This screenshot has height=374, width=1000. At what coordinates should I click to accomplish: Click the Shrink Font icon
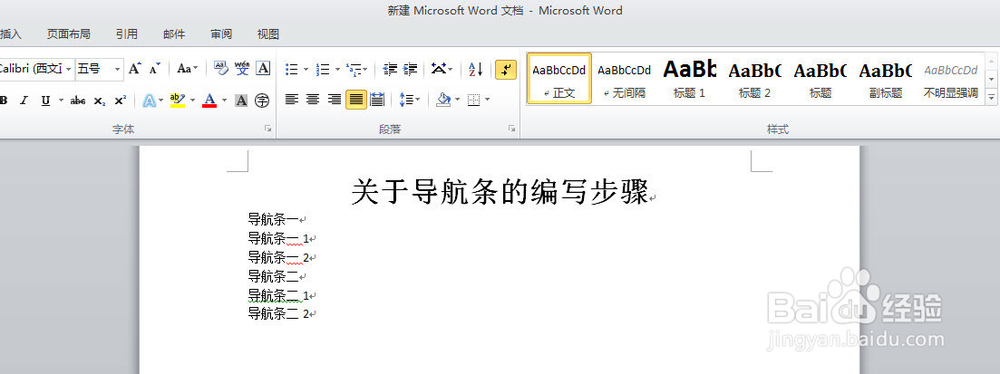[154, 68]
